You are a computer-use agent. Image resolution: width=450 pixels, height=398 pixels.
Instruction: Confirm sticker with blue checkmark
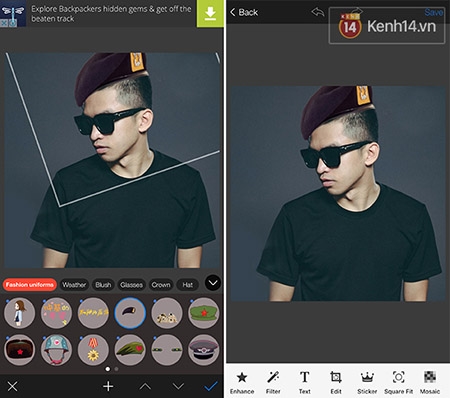[x=211, y=386]
